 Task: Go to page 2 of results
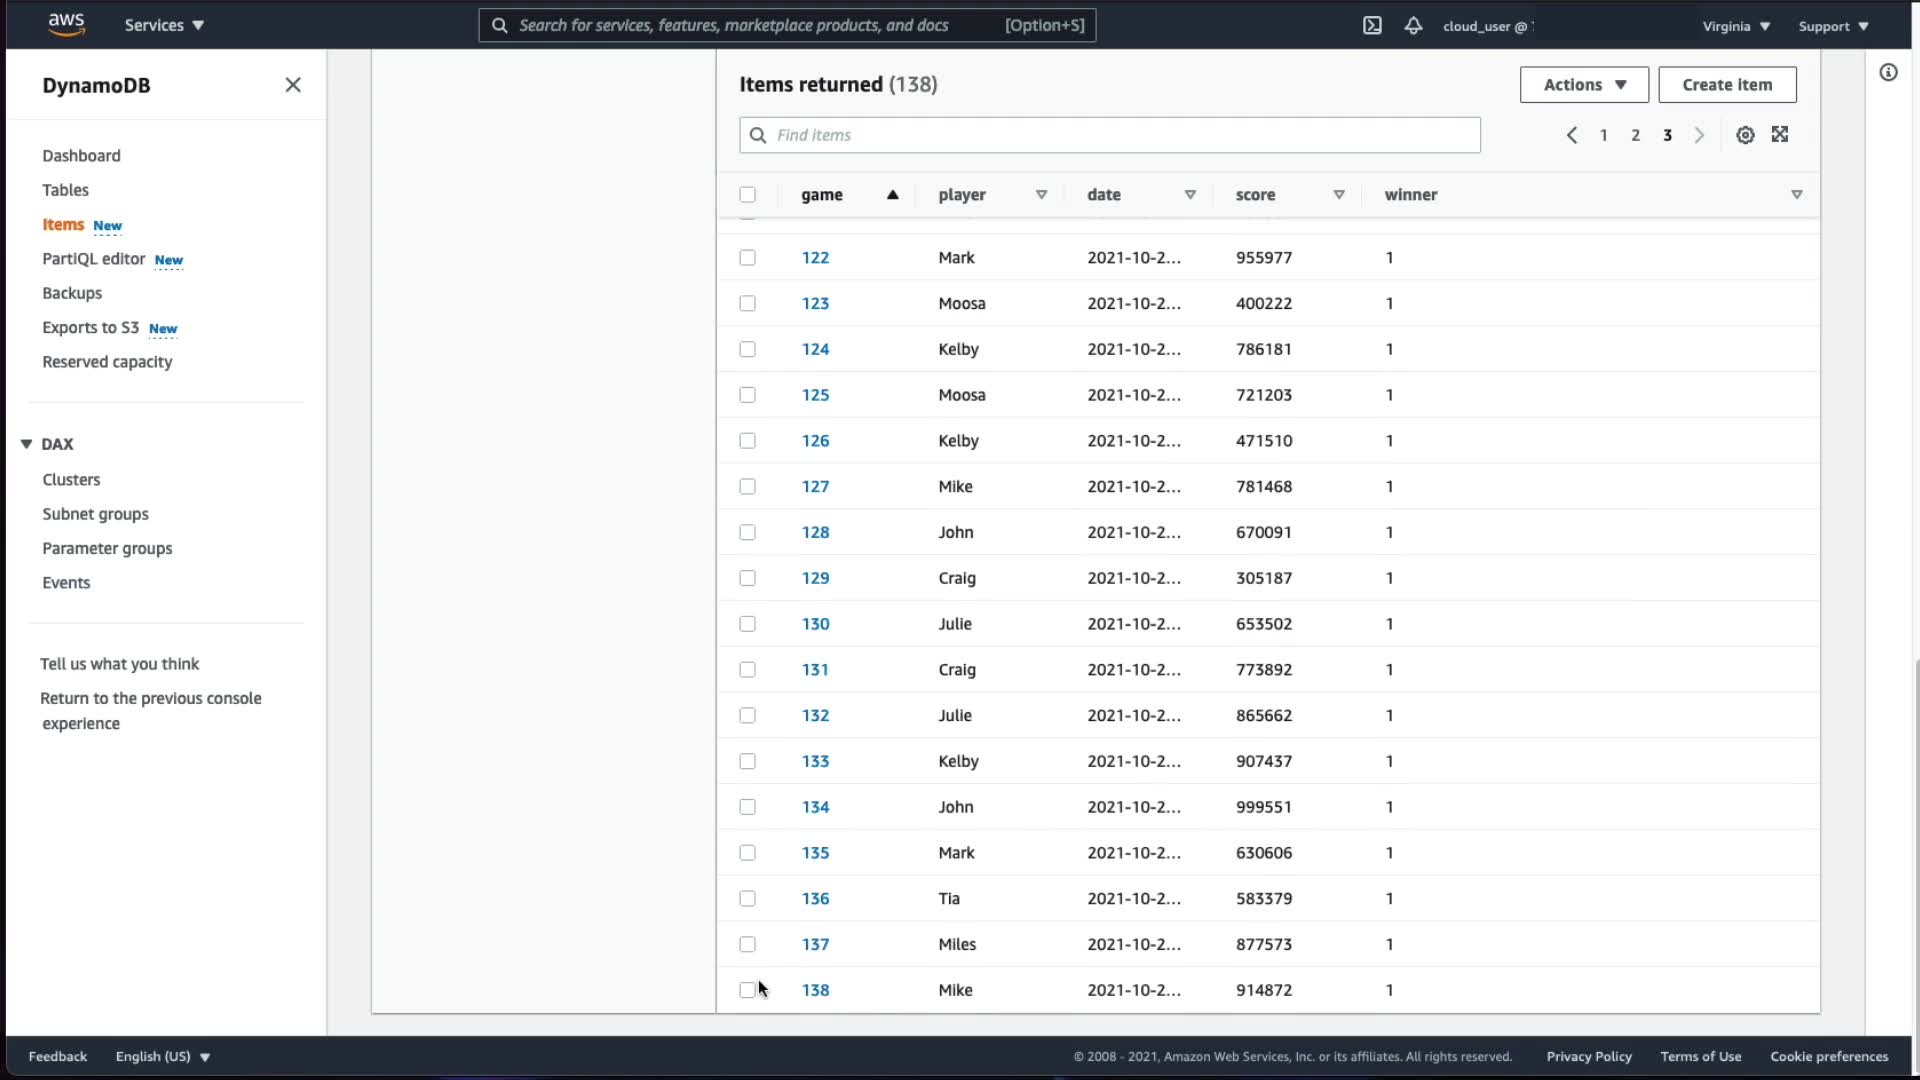pos(1635,135)
